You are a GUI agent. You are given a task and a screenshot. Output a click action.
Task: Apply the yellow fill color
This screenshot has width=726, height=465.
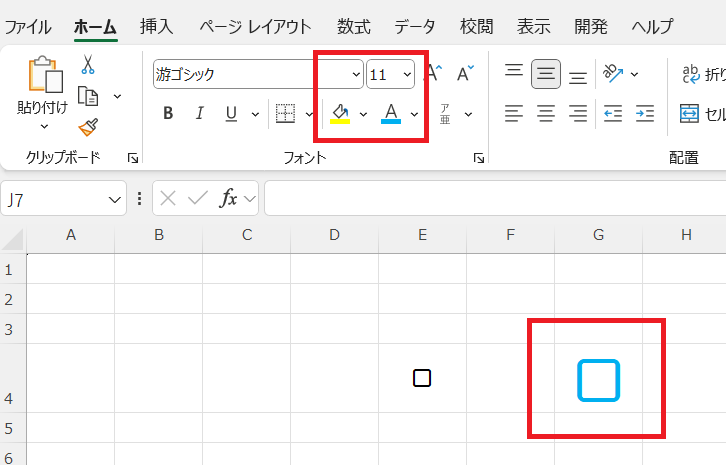pyautogui.click(x=340, y=113)
